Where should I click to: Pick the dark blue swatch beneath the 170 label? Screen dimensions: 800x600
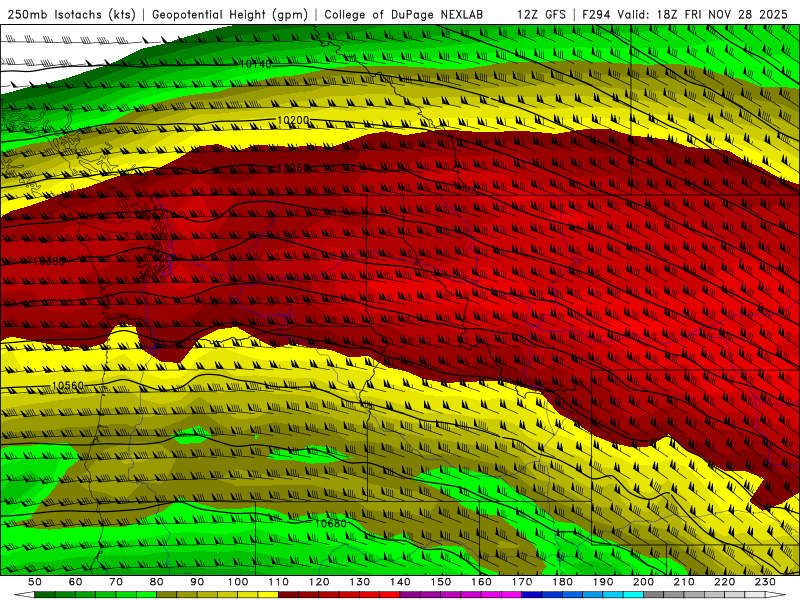pyautogui.click(x=532, y=595)
